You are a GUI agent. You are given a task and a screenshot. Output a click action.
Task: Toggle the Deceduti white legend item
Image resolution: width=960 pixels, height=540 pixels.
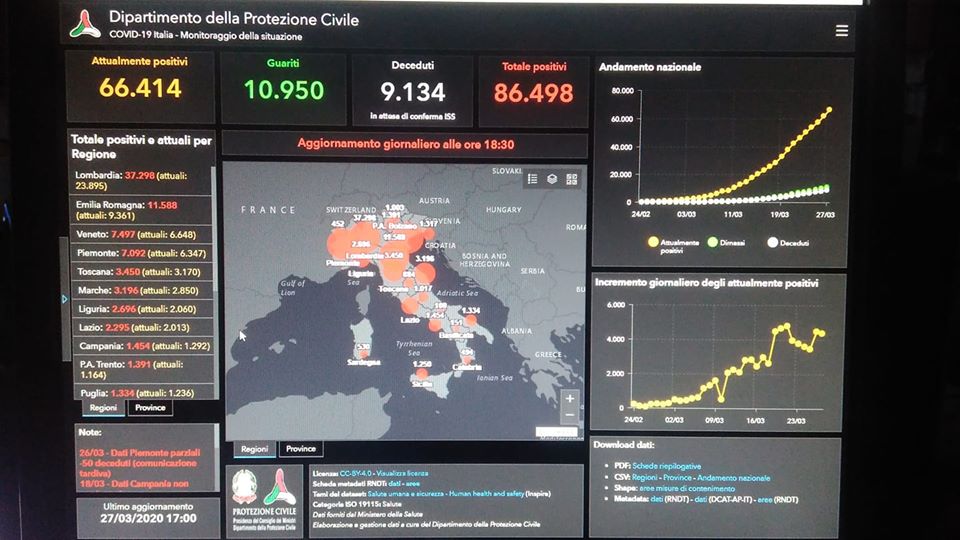789,242
